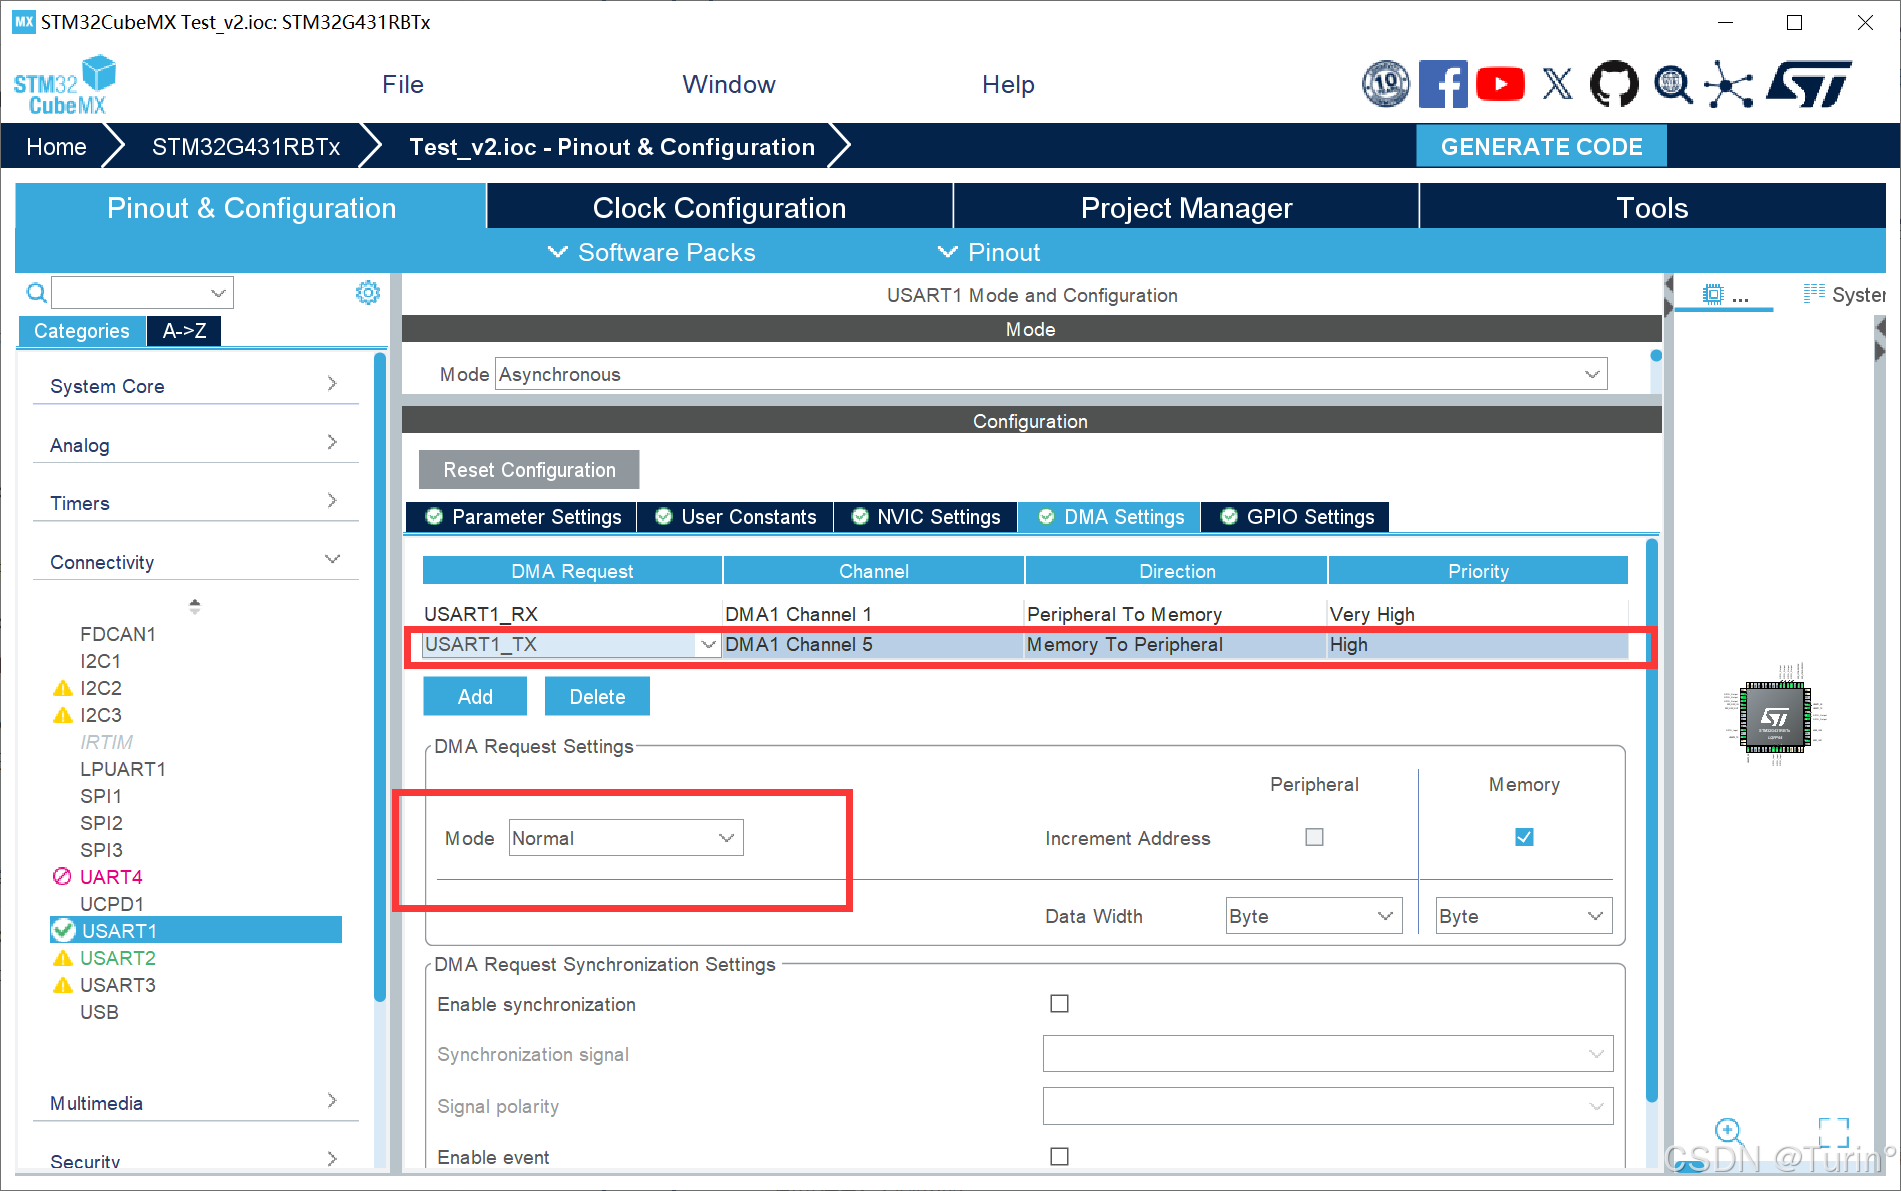Click the configuration panel vertical scrollbar
The width and height of the screenshot is (1901, 1191).
[1652, 820]
